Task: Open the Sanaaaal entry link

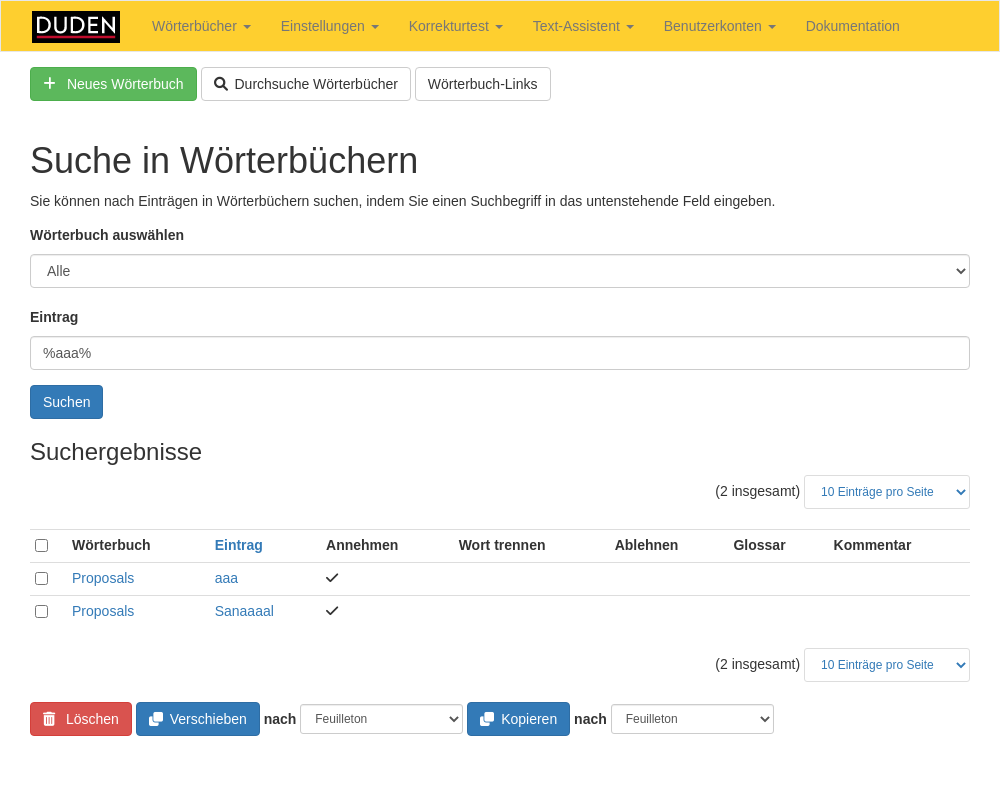Action: coord(244,611)
